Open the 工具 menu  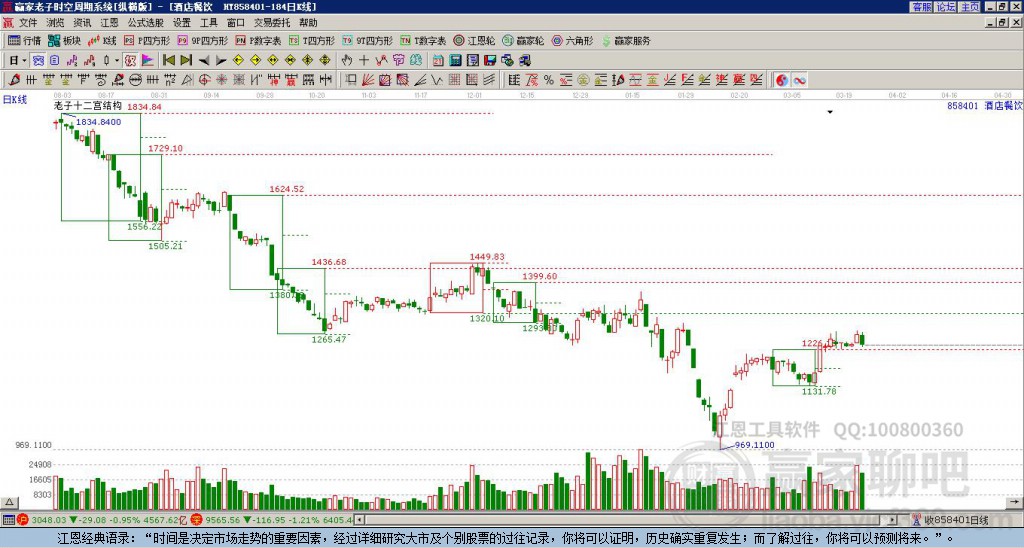point(208,23)
